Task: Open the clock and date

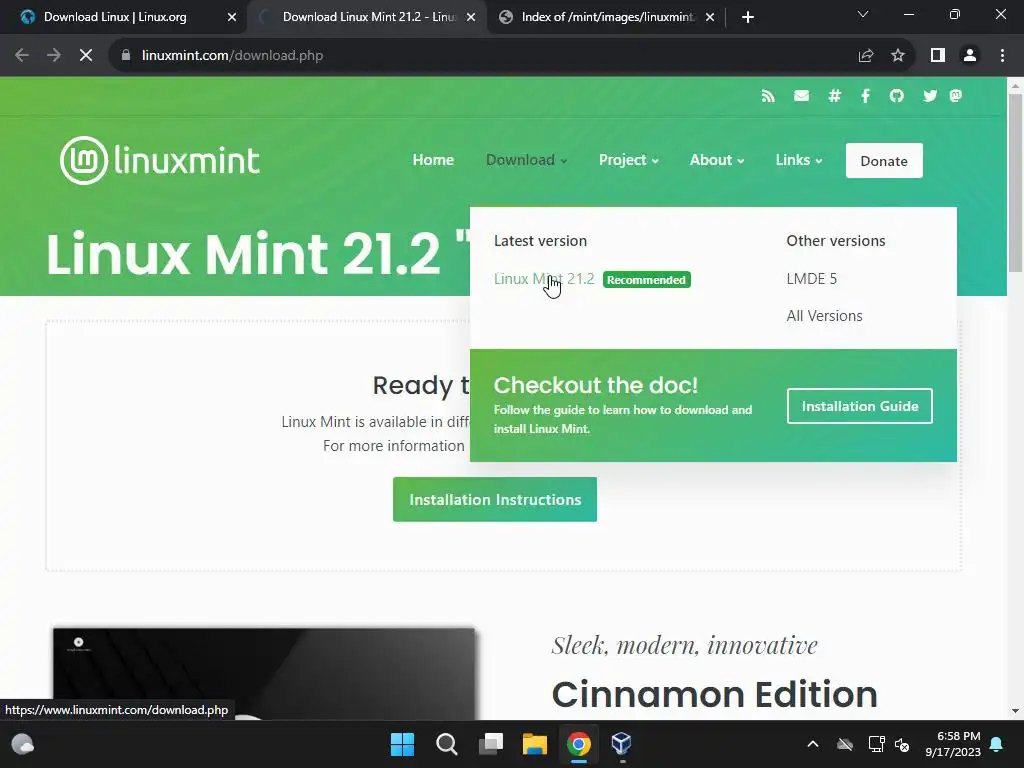Action: coord(953,744)
